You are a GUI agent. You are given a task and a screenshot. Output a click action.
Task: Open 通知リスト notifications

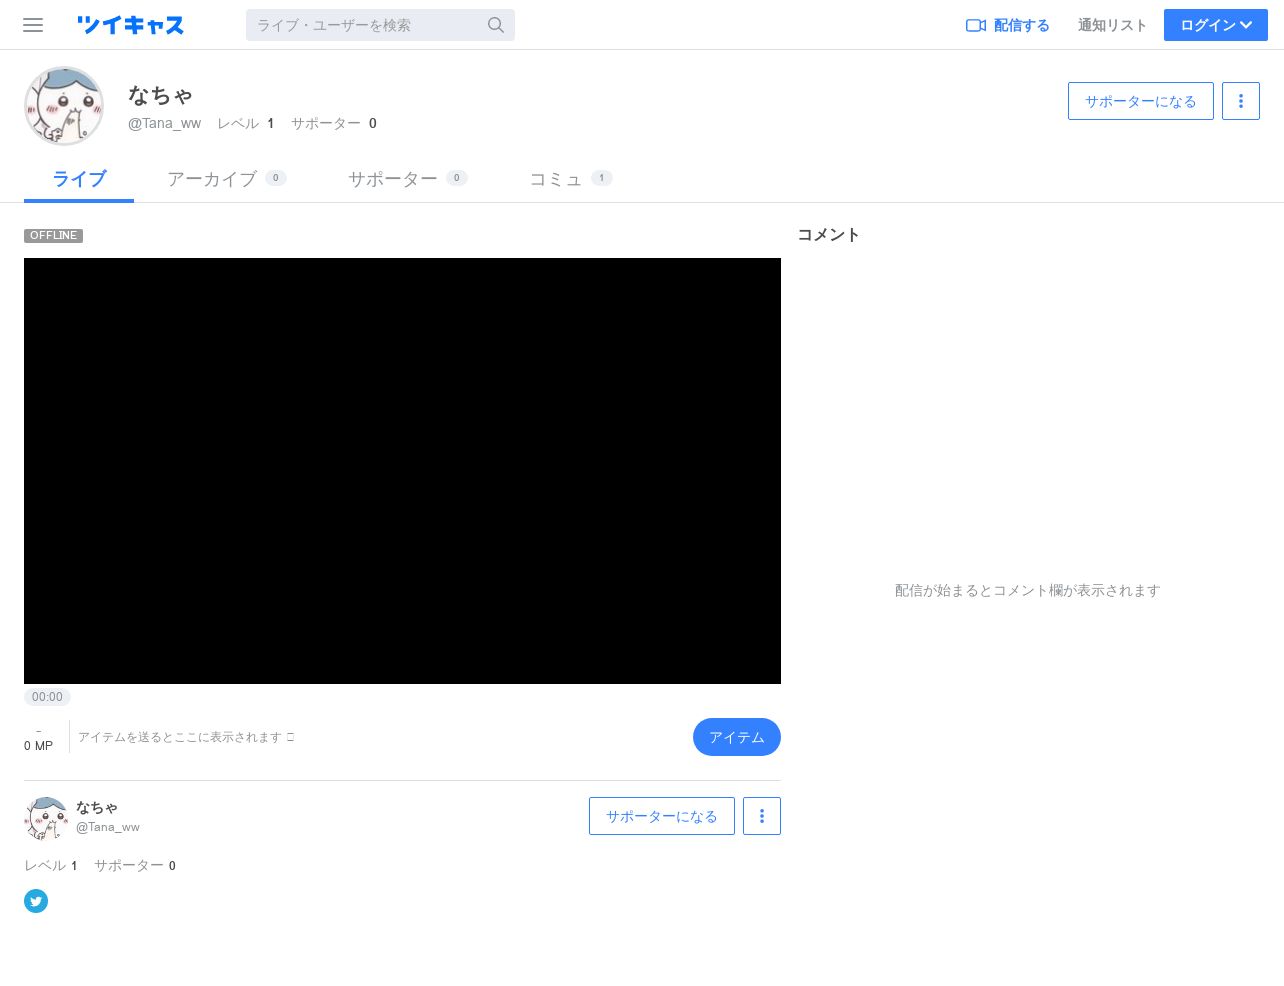1112,25
